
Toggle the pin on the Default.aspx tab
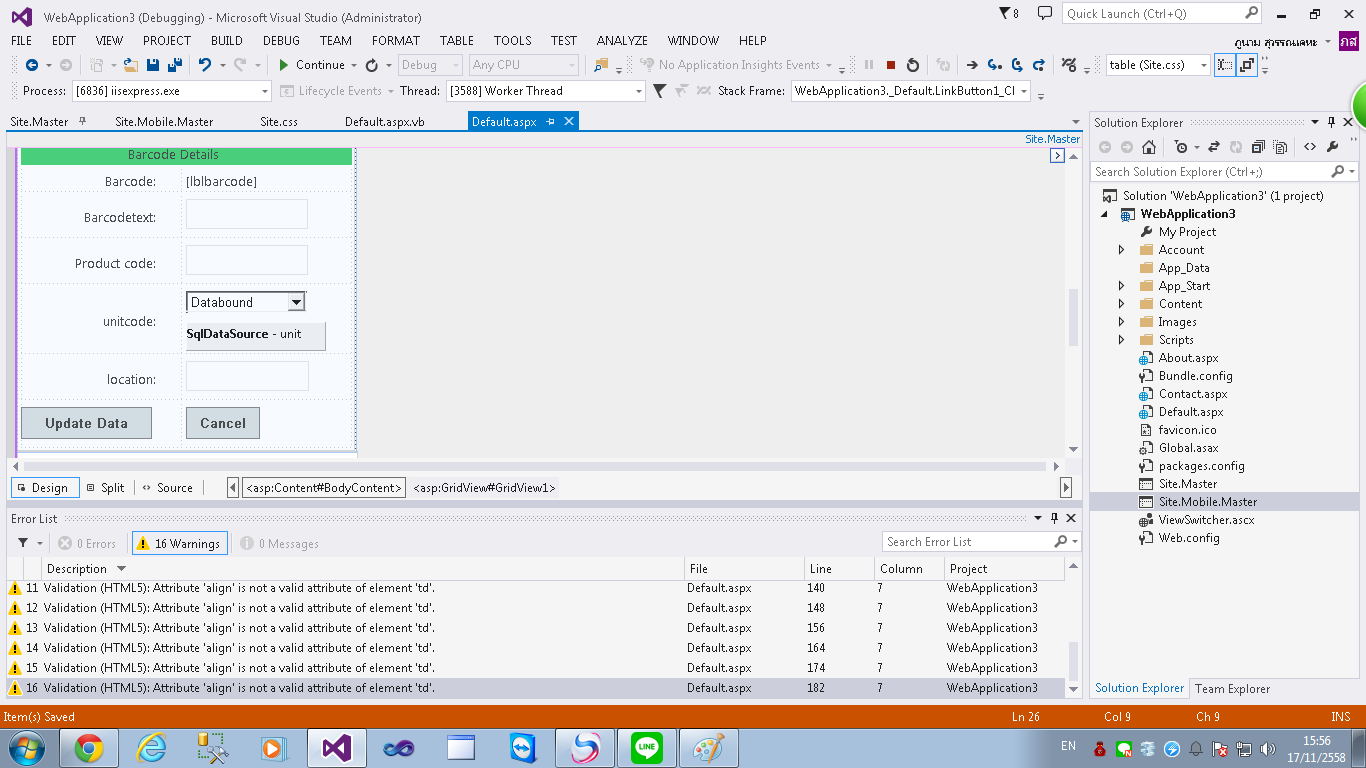pos(551,121)
